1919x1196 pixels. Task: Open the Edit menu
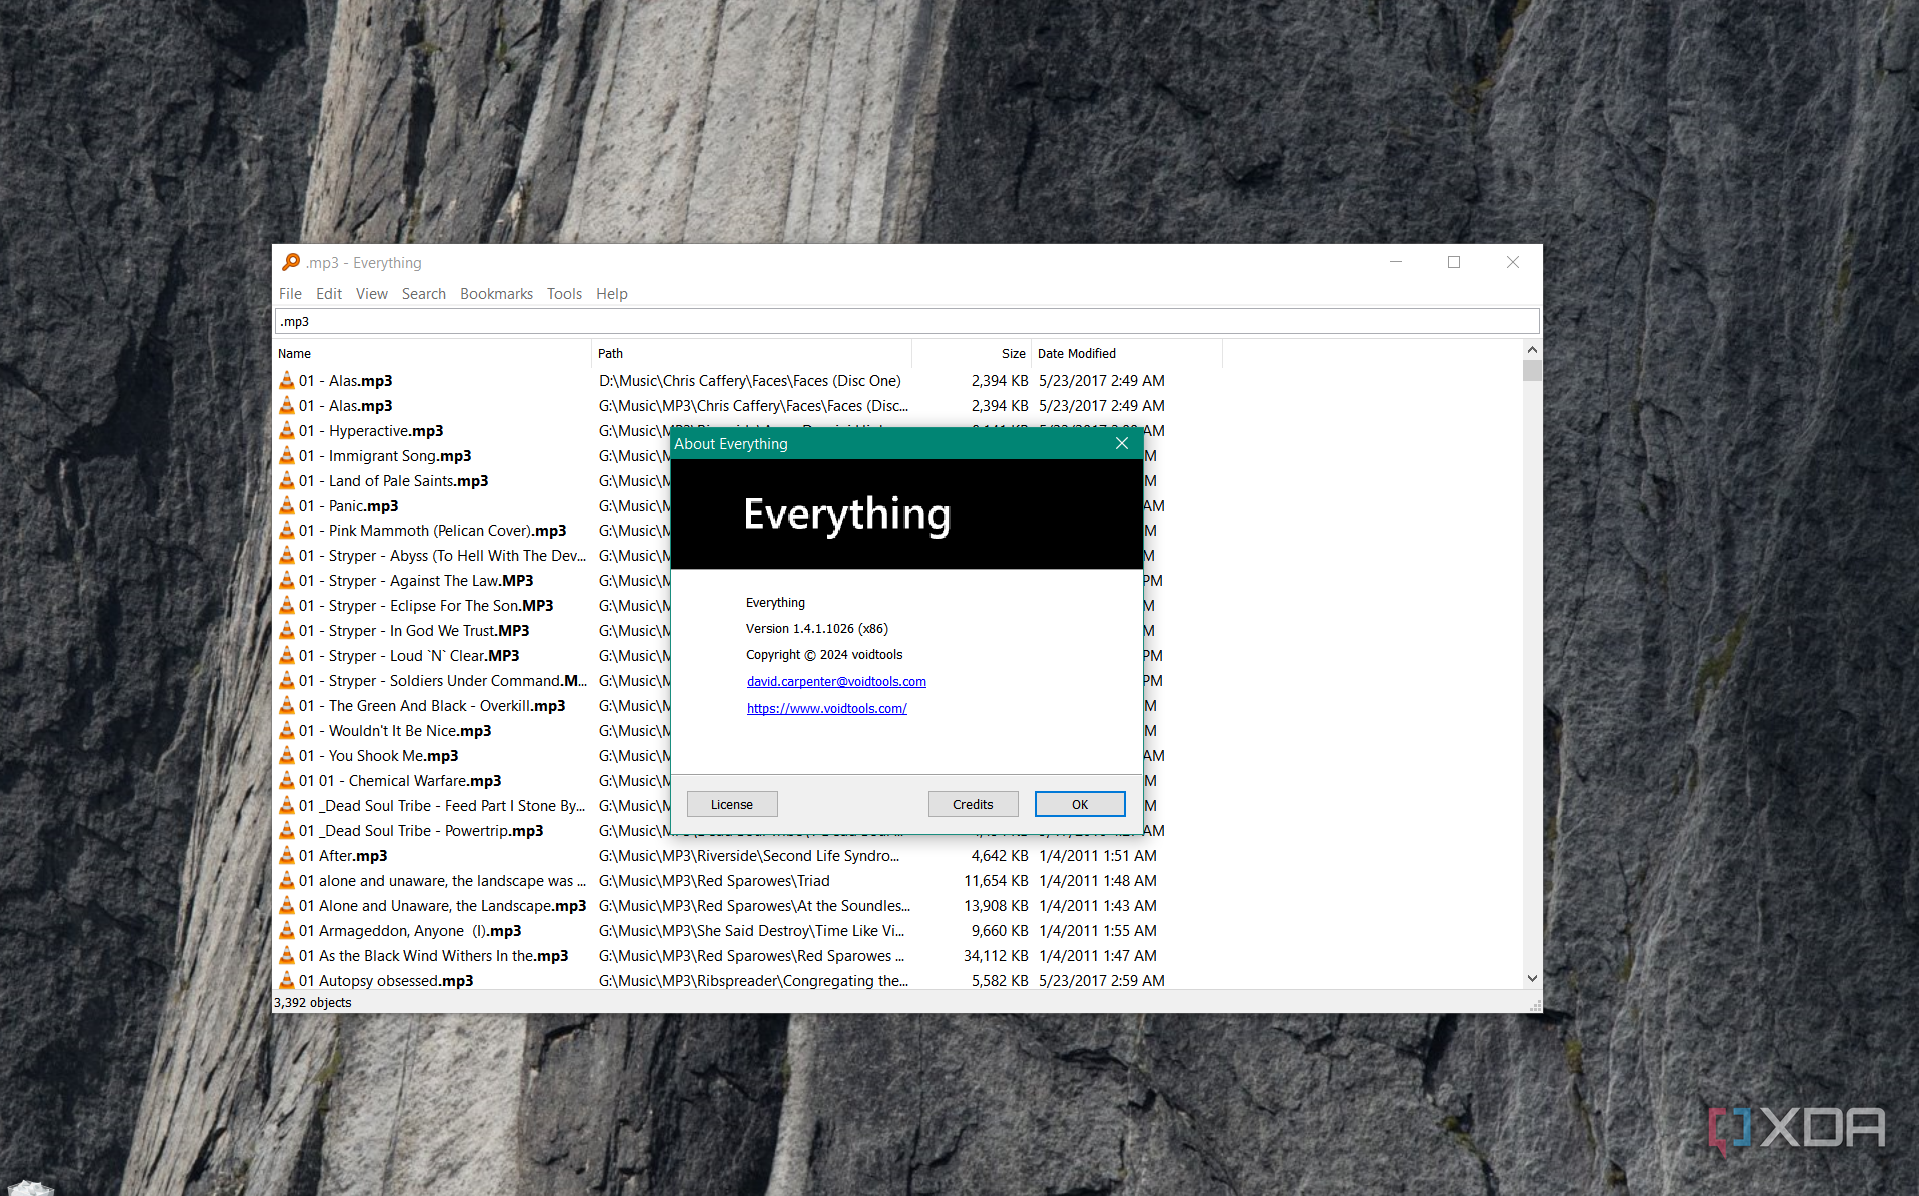pos(329,294)
